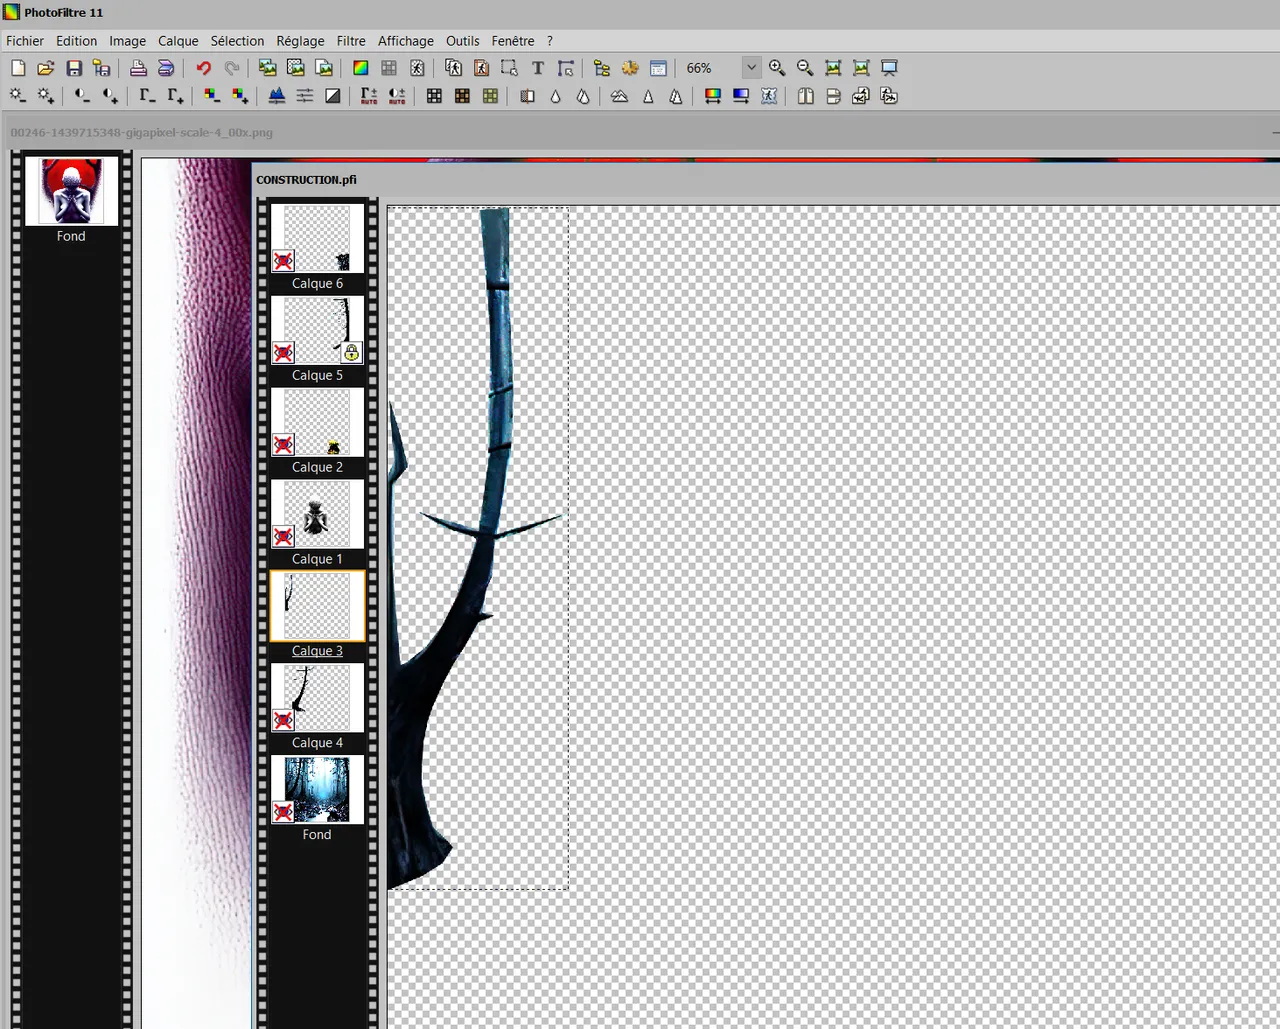1280x1029 pixels.
Task: Click the Calque 3 layer label
Action: click(317, 651)
